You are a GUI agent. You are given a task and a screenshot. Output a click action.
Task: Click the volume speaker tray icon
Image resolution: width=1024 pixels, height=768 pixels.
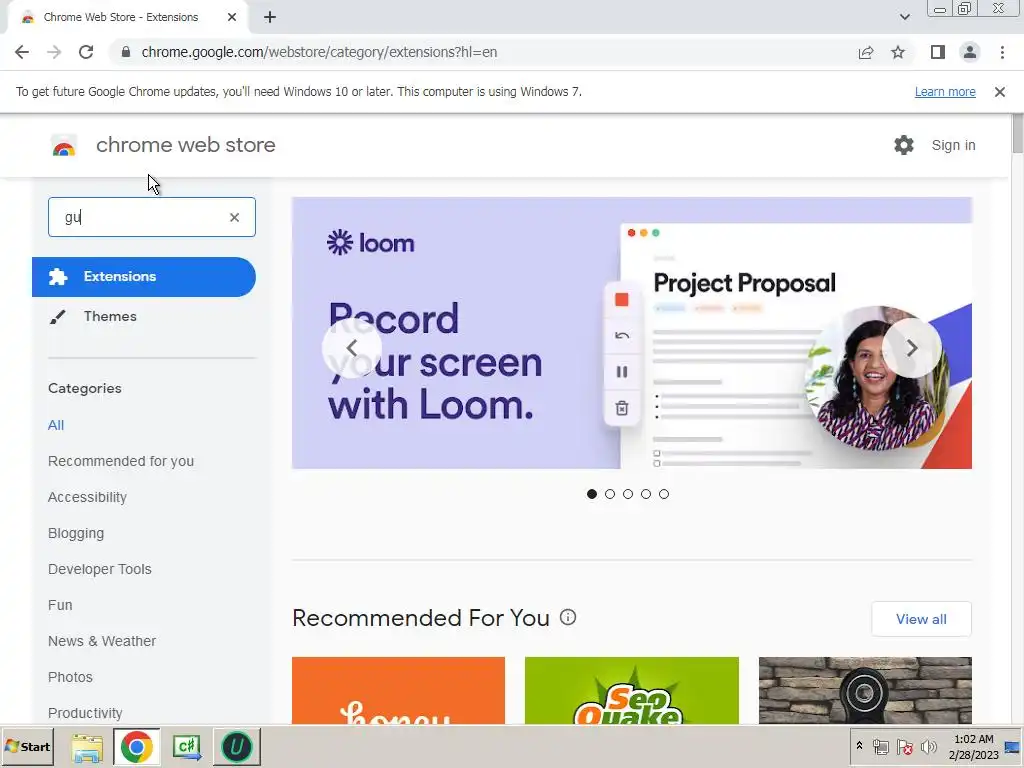click(928, 747)
